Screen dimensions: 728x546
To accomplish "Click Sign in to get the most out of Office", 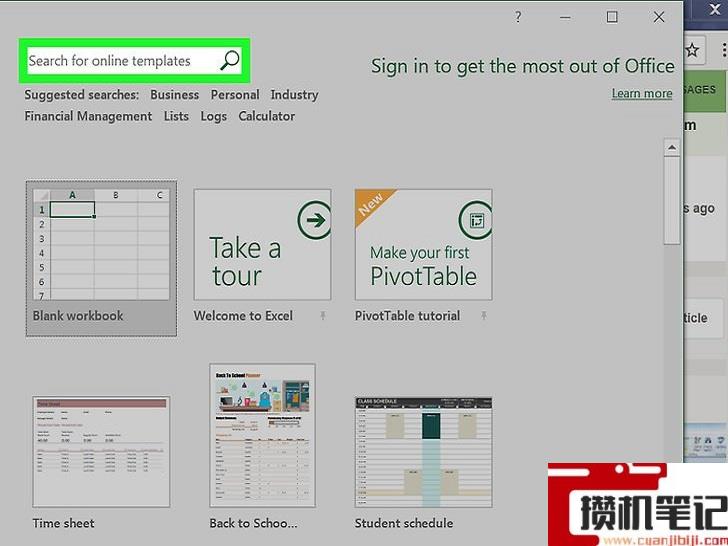I will [522, 66].
